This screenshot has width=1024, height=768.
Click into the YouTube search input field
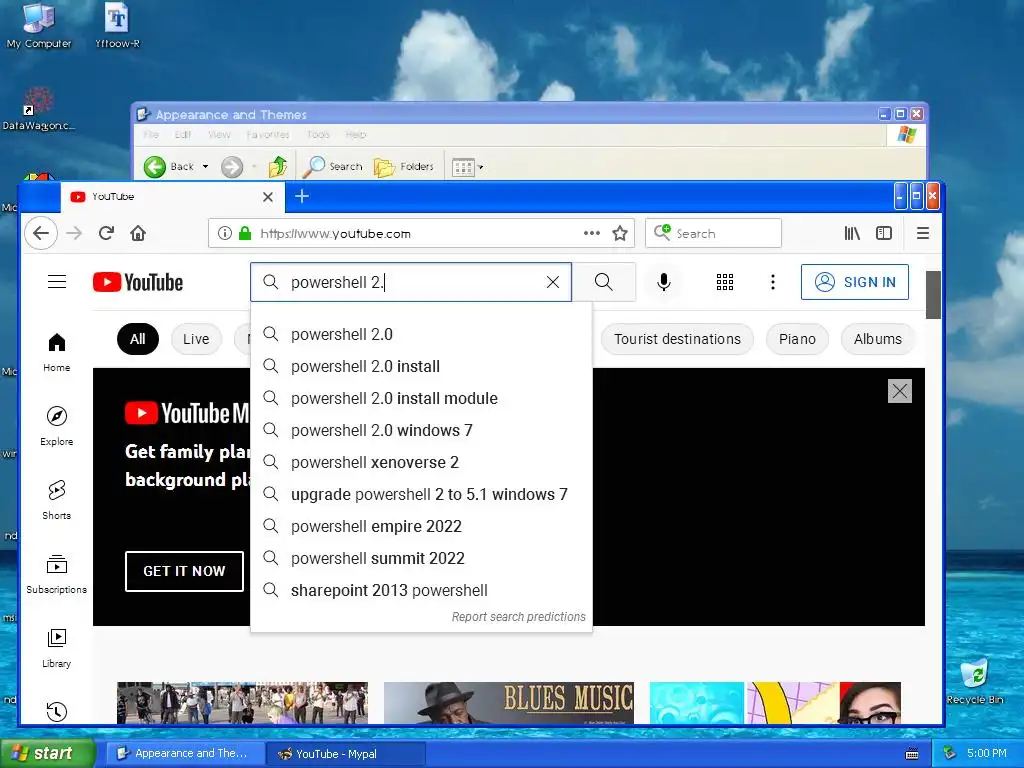411,282
